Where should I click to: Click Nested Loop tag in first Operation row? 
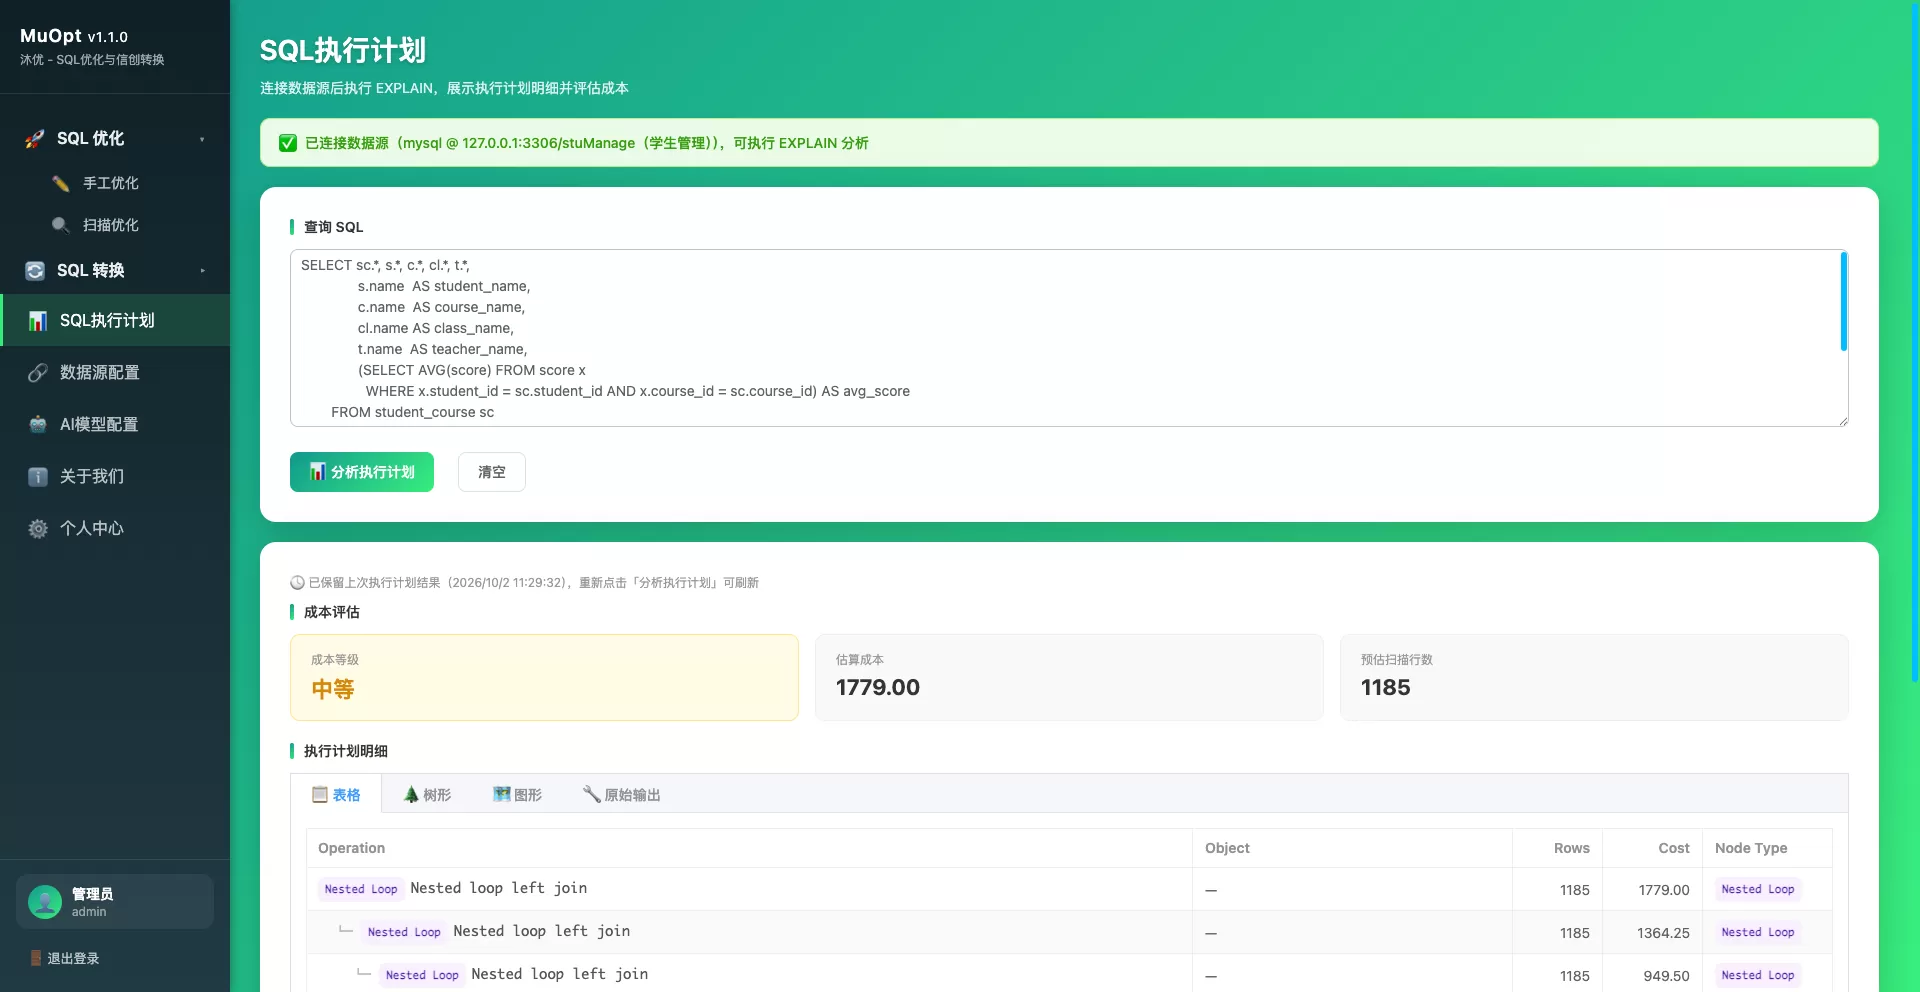tap(361, 889)
